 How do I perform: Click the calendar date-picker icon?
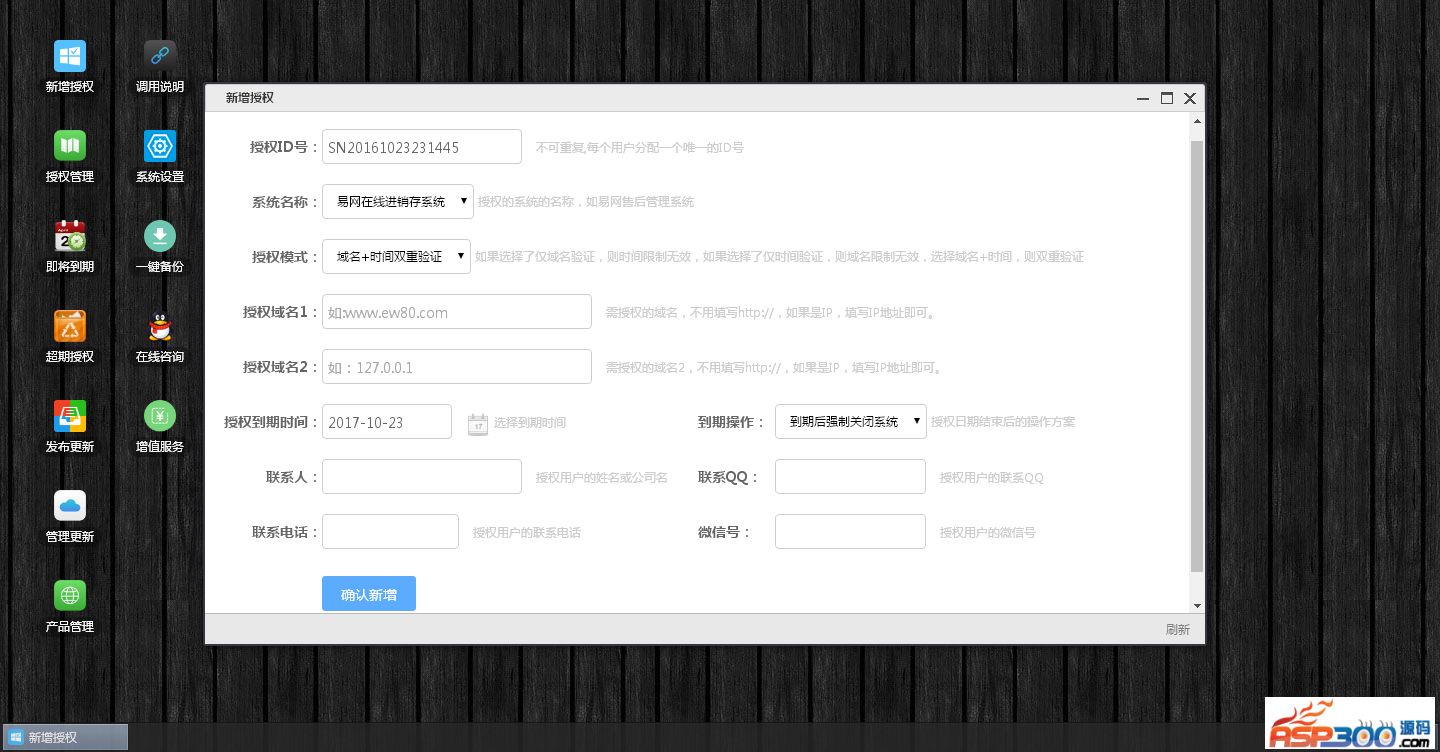coord(478,424)
